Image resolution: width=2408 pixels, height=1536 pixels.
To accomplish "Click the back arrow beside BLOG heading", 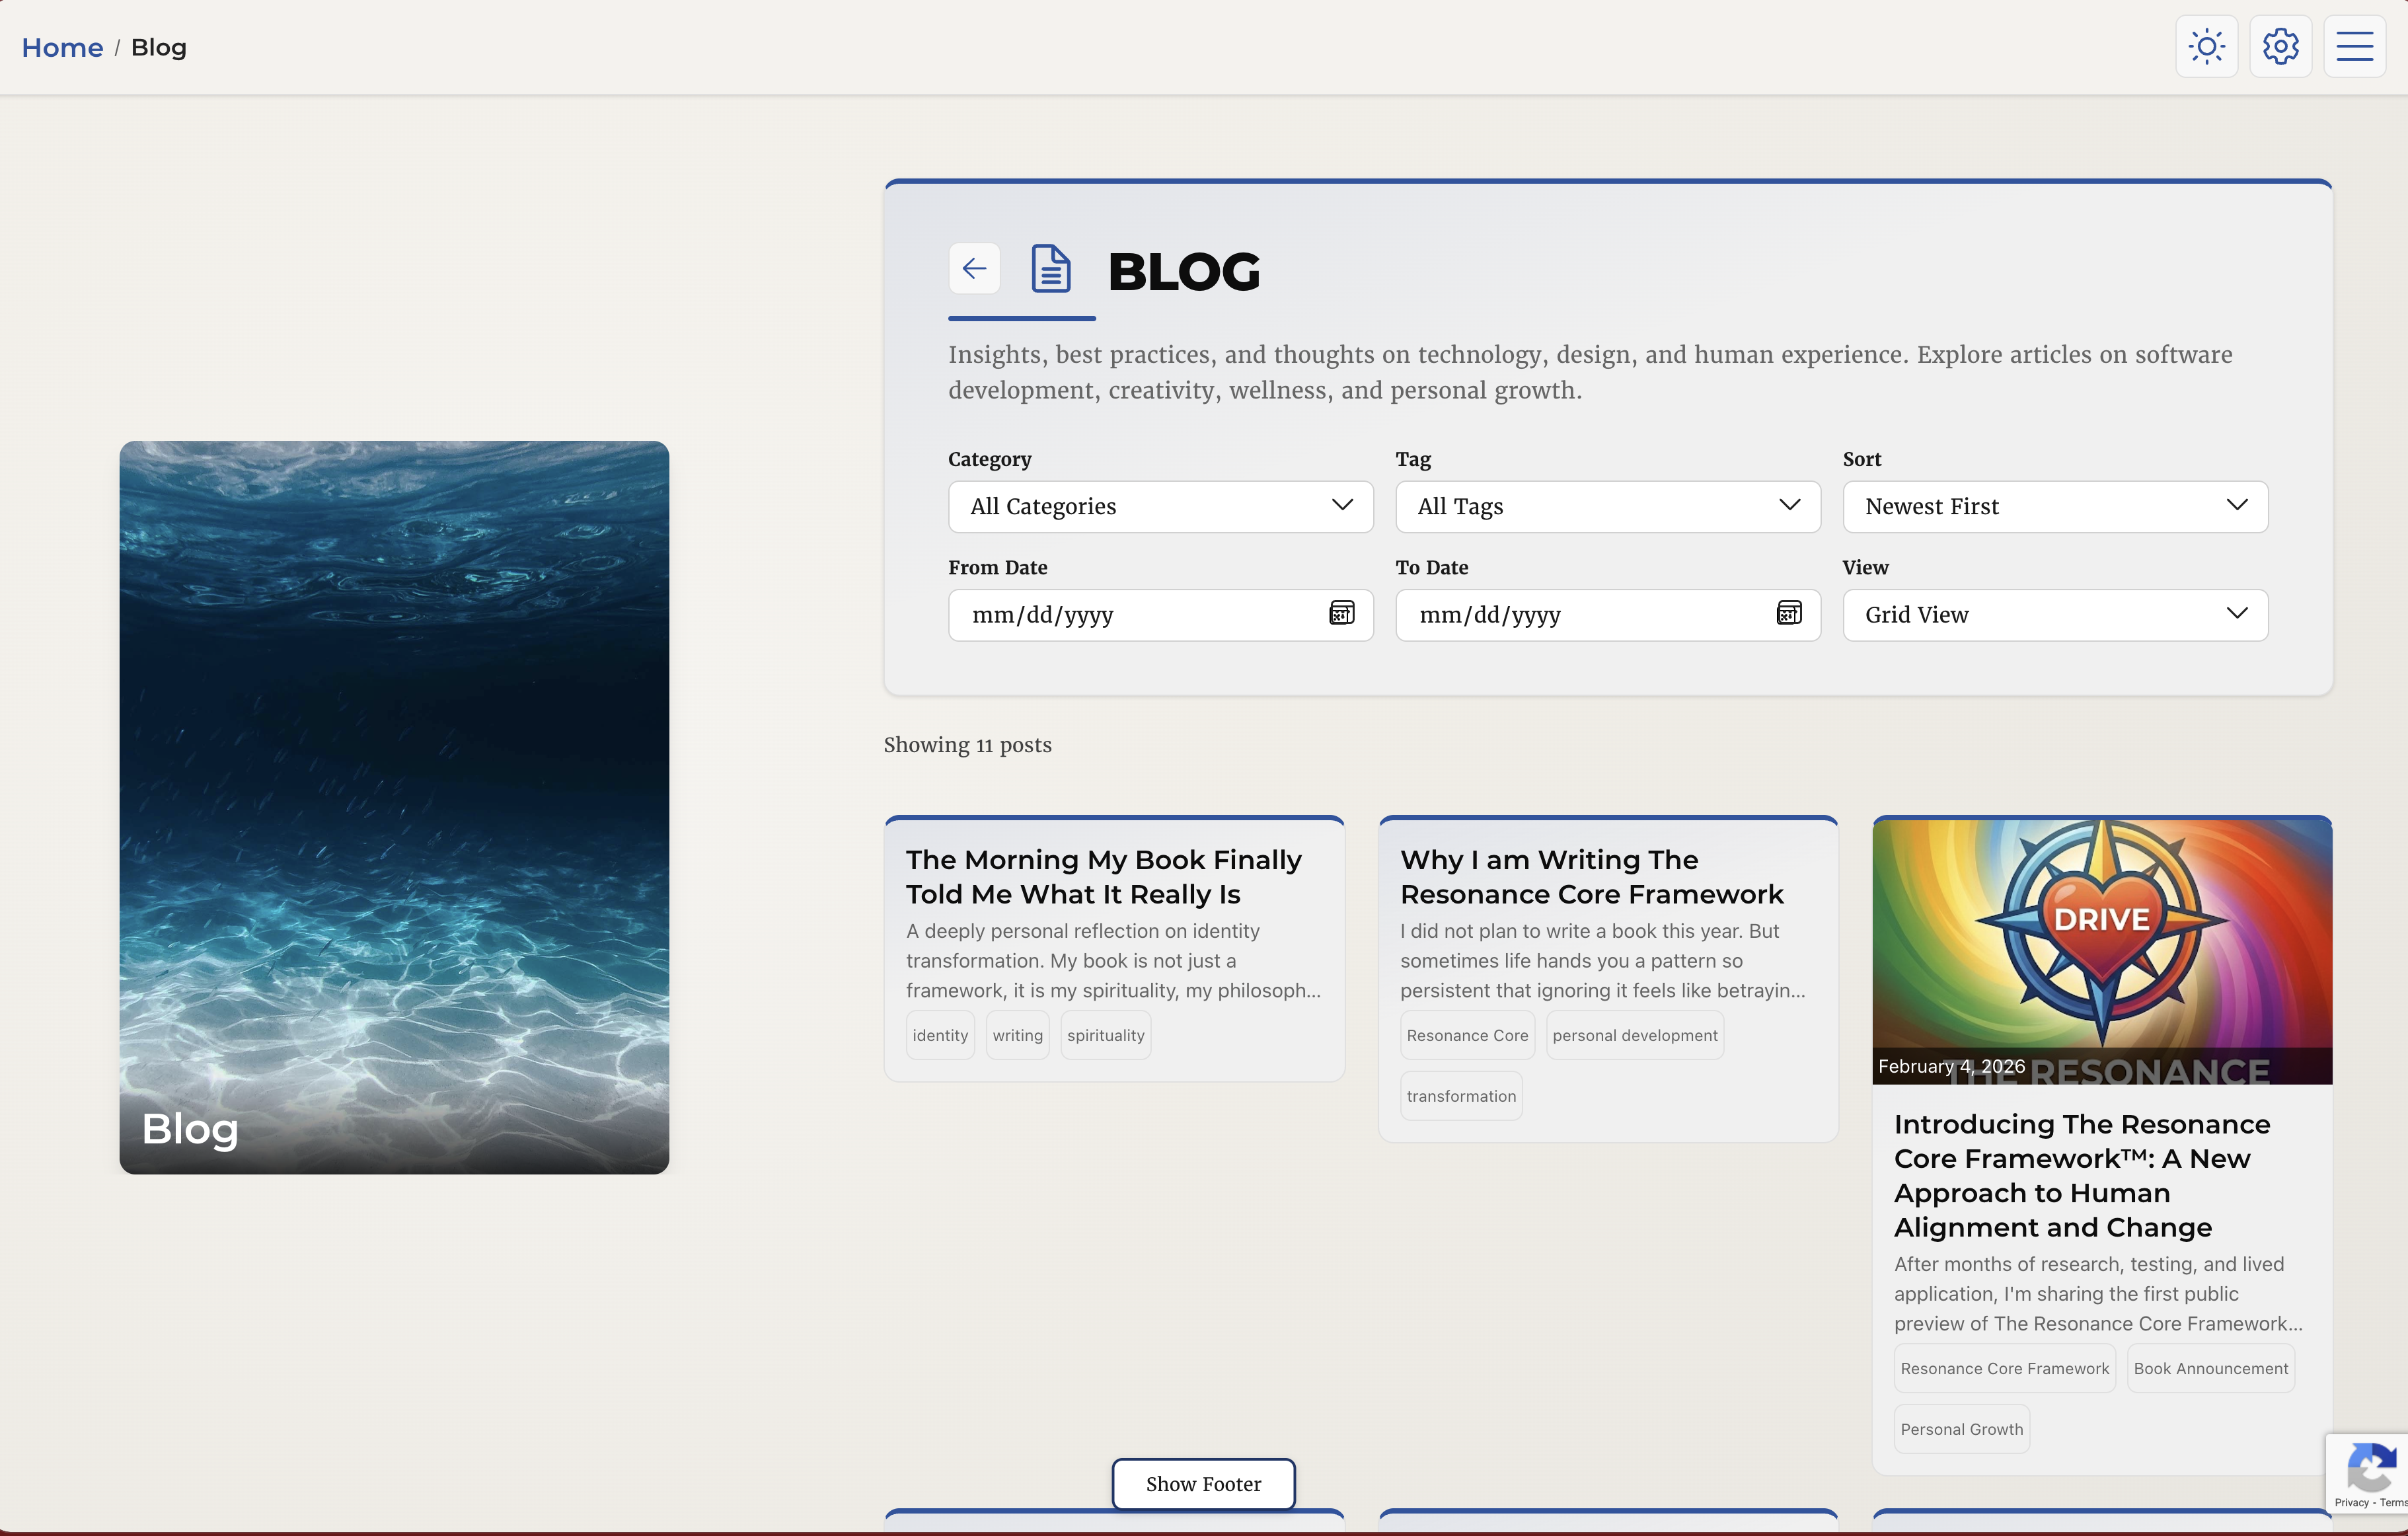I will tap(974, 268).
